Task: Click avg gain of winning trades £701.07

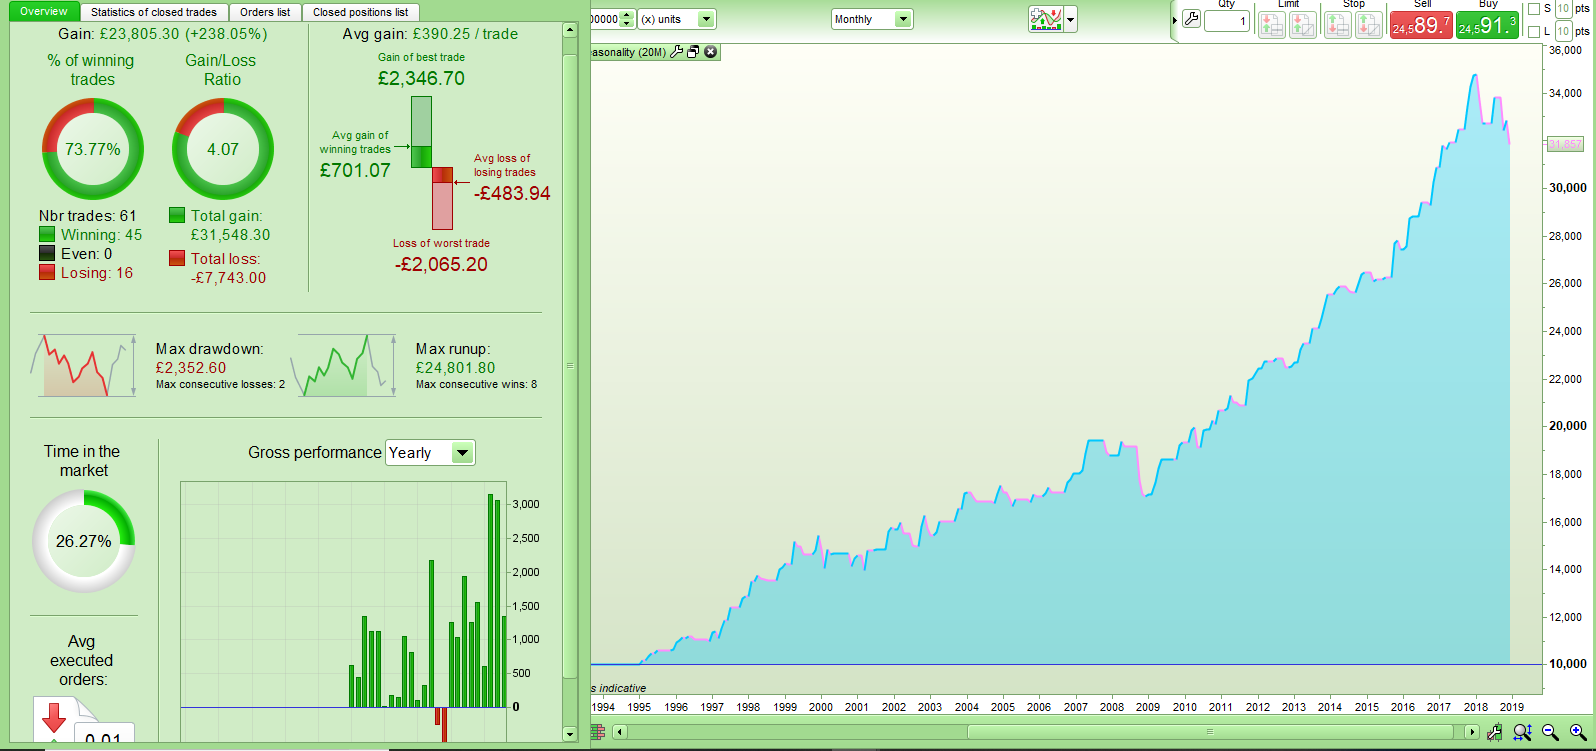Action: pos(355,170)
